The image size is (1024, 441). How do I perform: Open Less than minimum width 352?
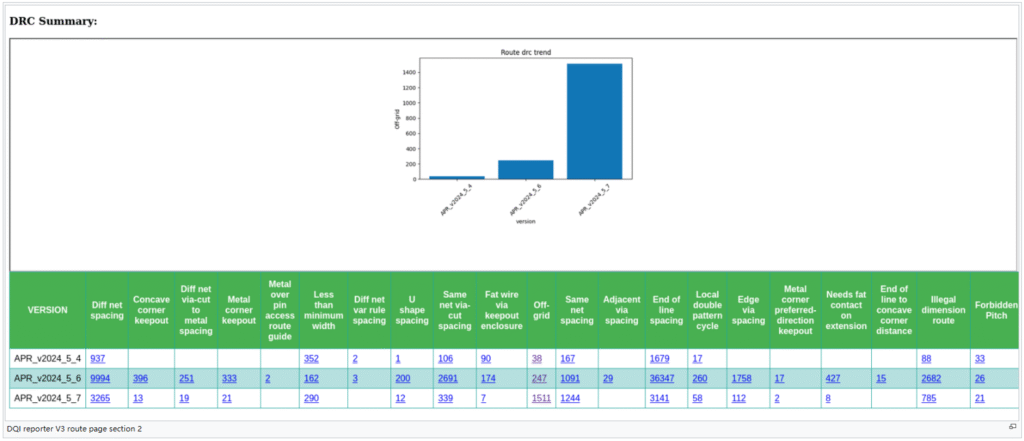310,358
